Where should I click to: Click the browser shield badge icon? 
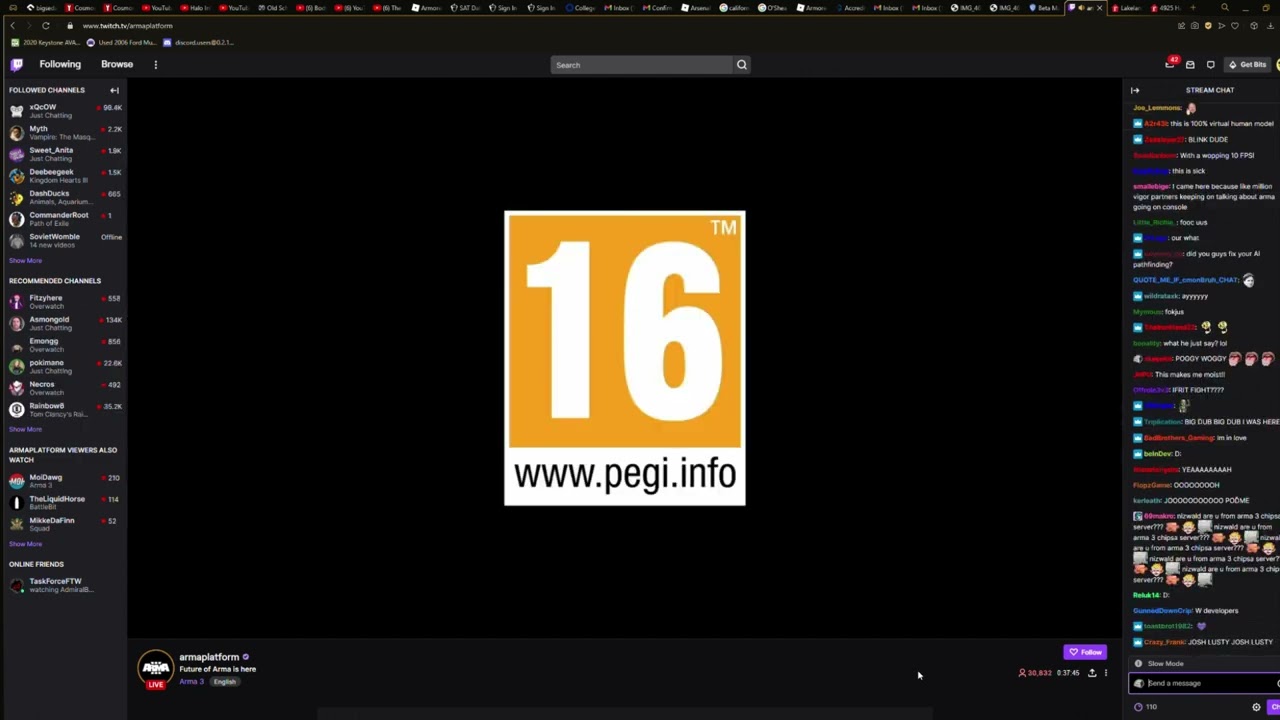1208,26
